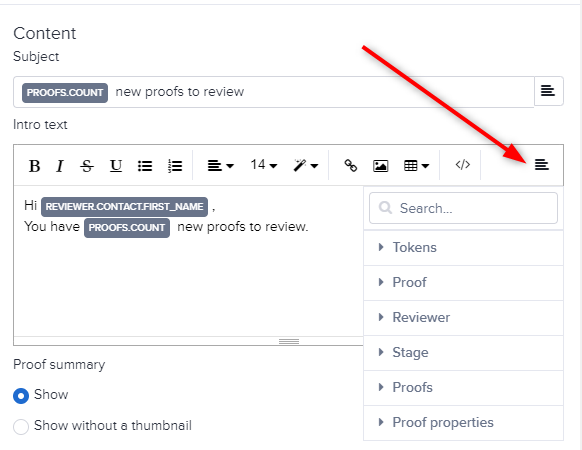
Task: Expand the Proofs category
Action: (x=463, y=388)
